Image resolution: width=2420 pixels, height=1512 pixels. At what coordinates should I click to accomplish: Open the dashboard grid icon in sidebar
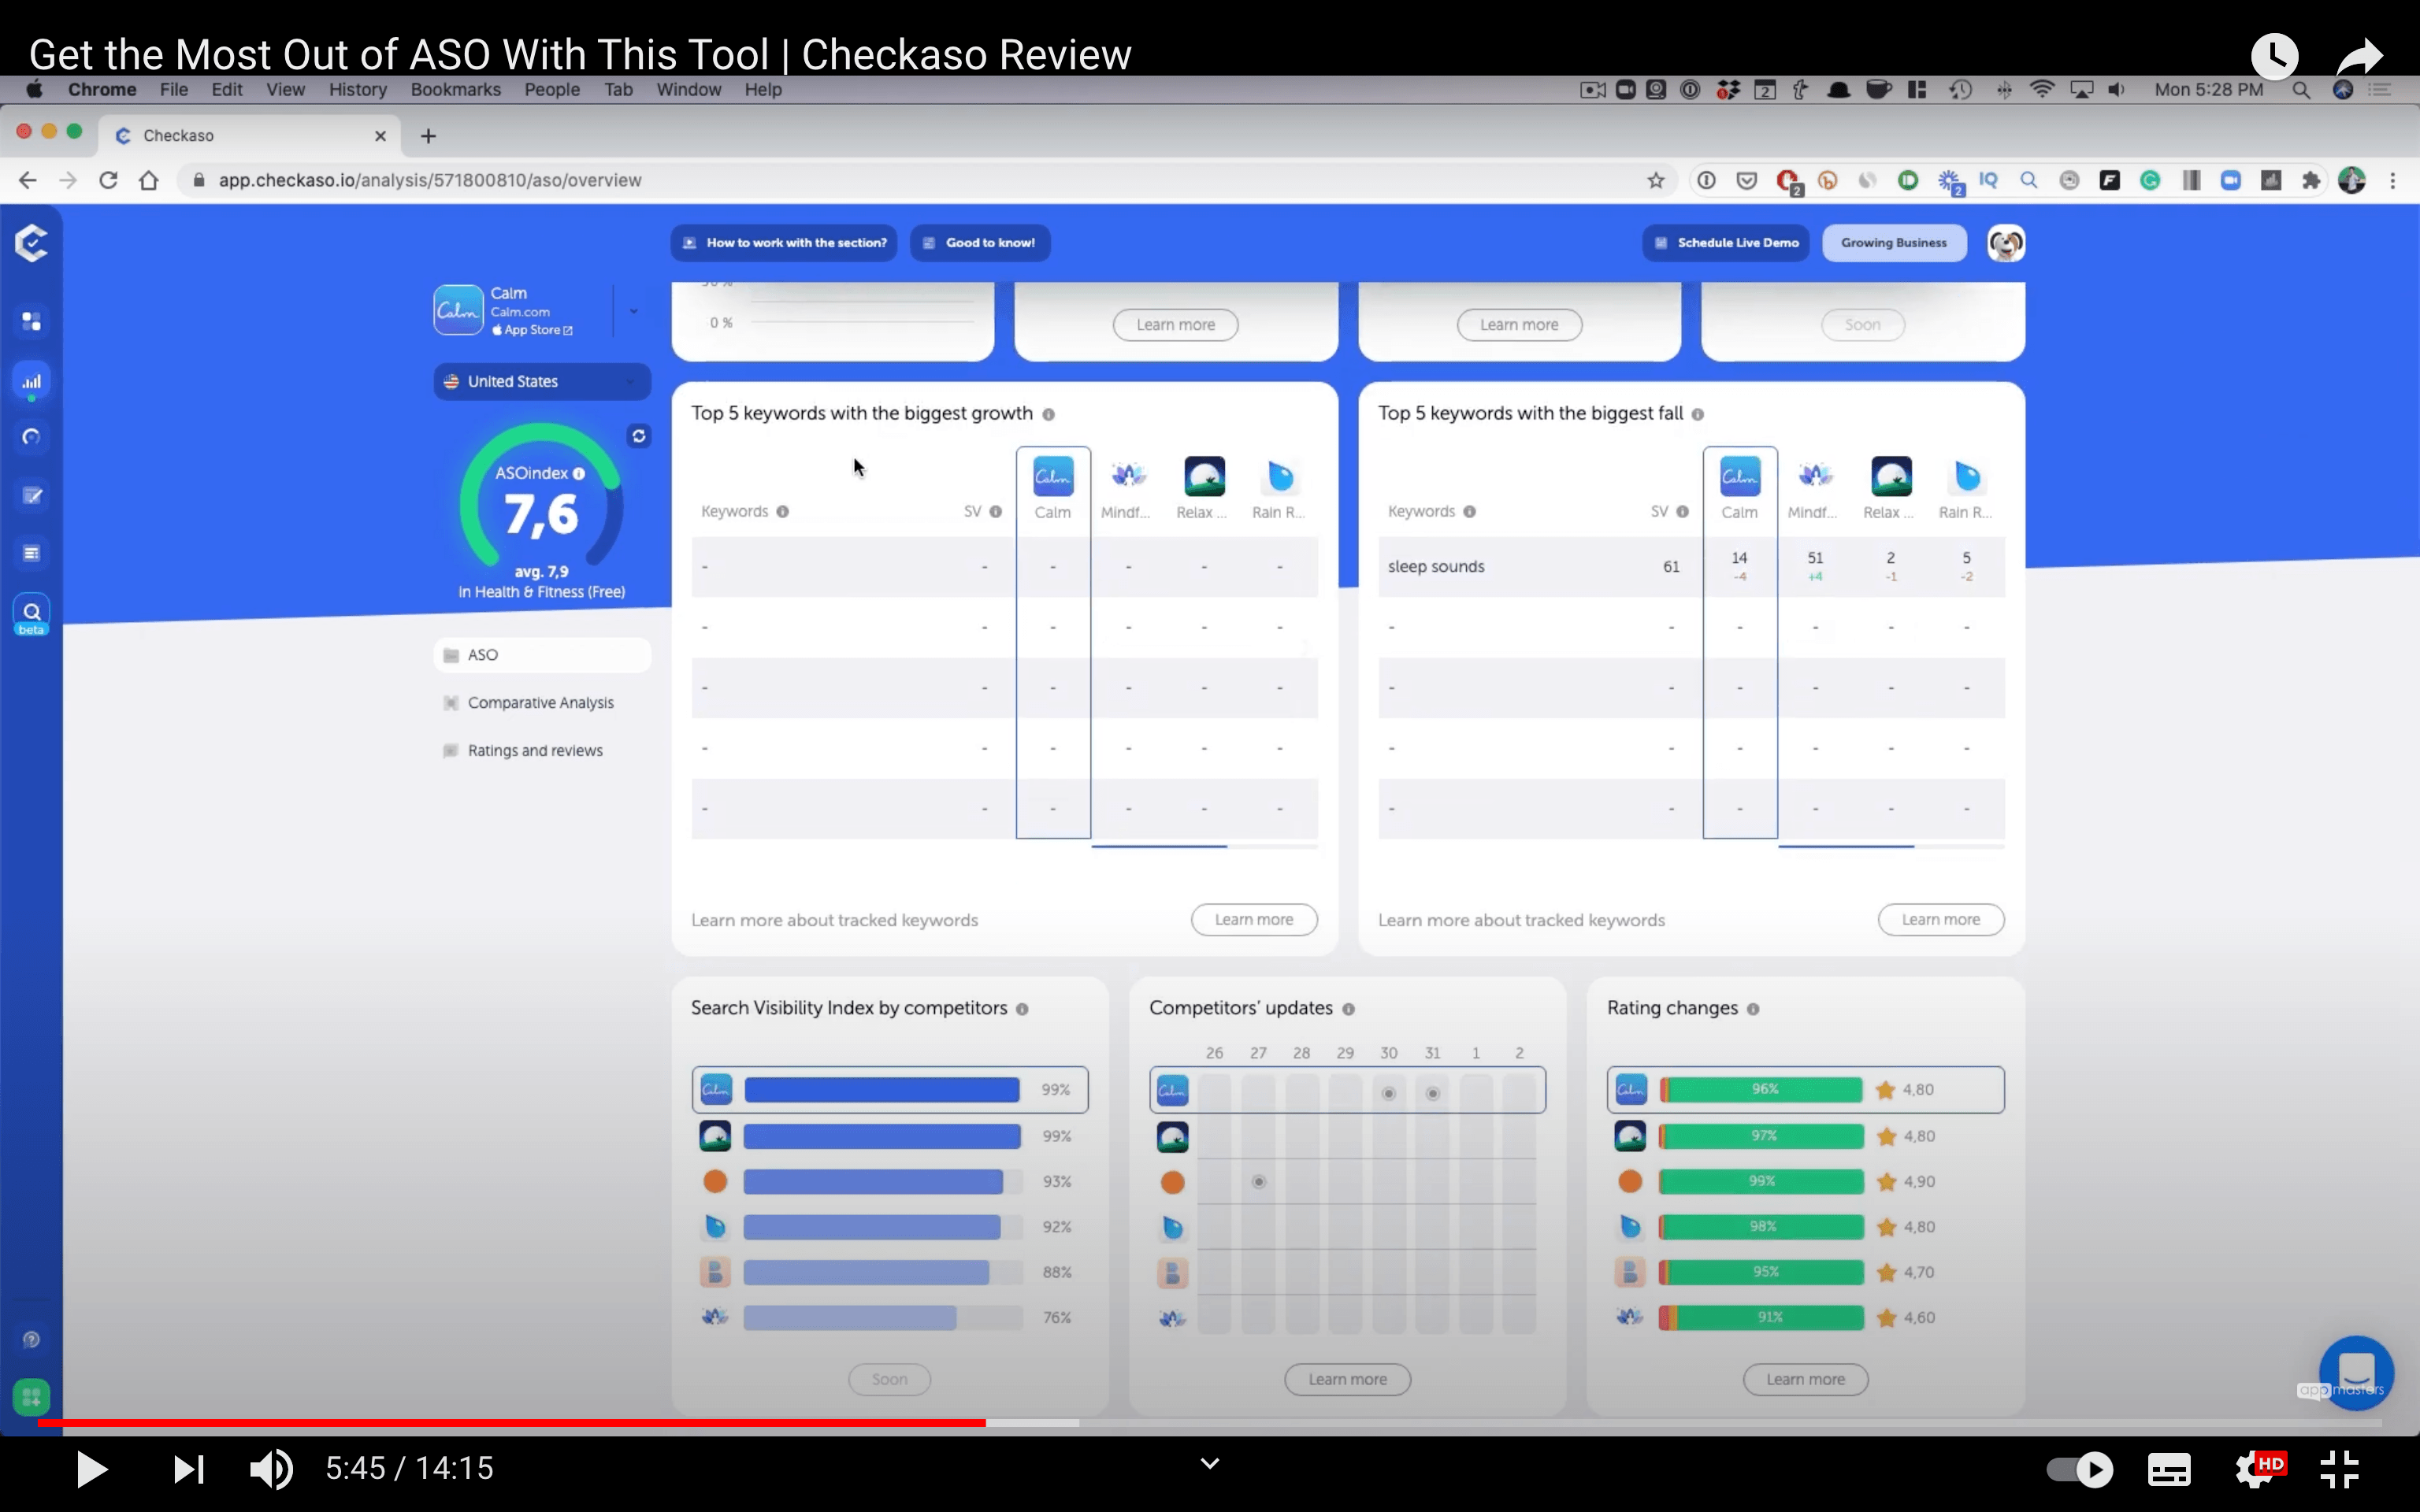click(31, 321)
